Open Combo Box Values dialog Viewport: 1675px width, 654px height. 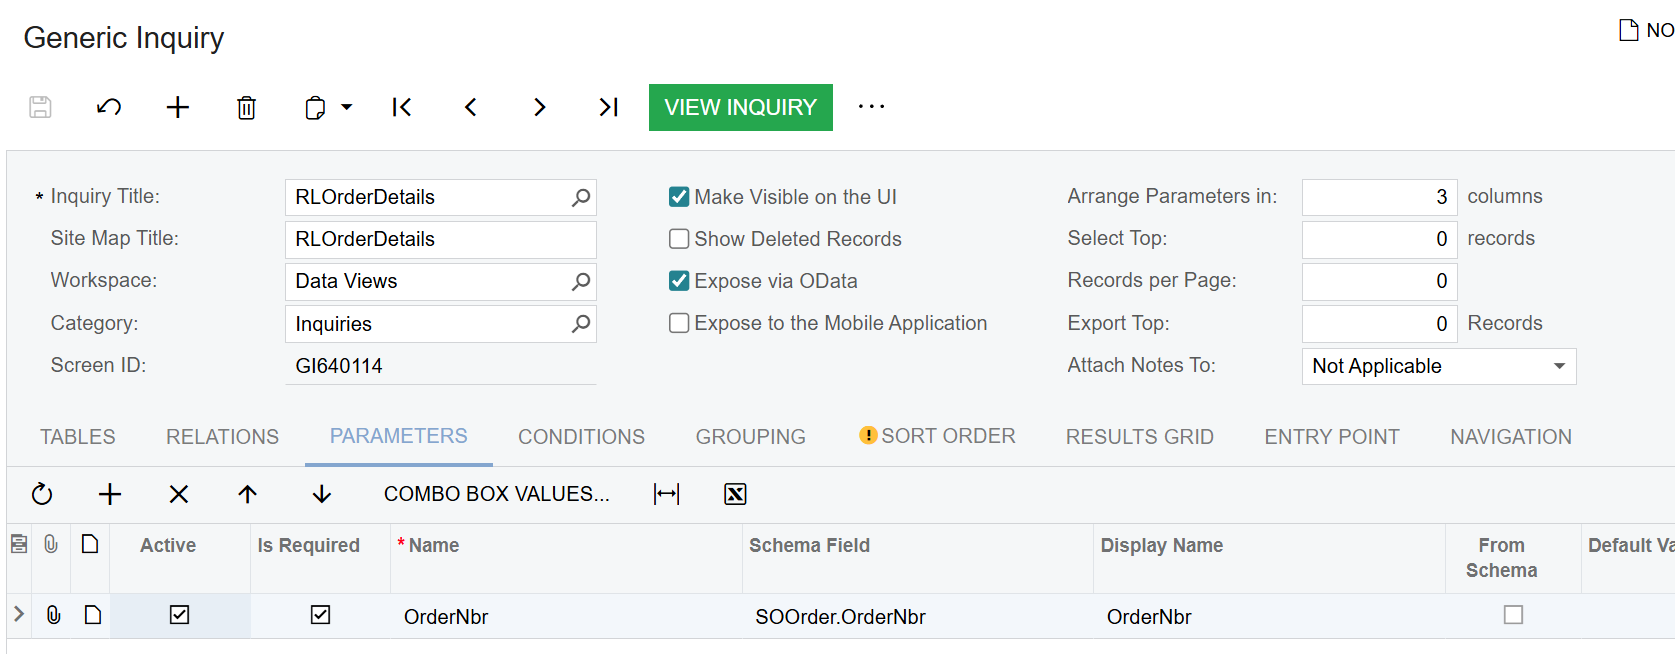point(496,494)
